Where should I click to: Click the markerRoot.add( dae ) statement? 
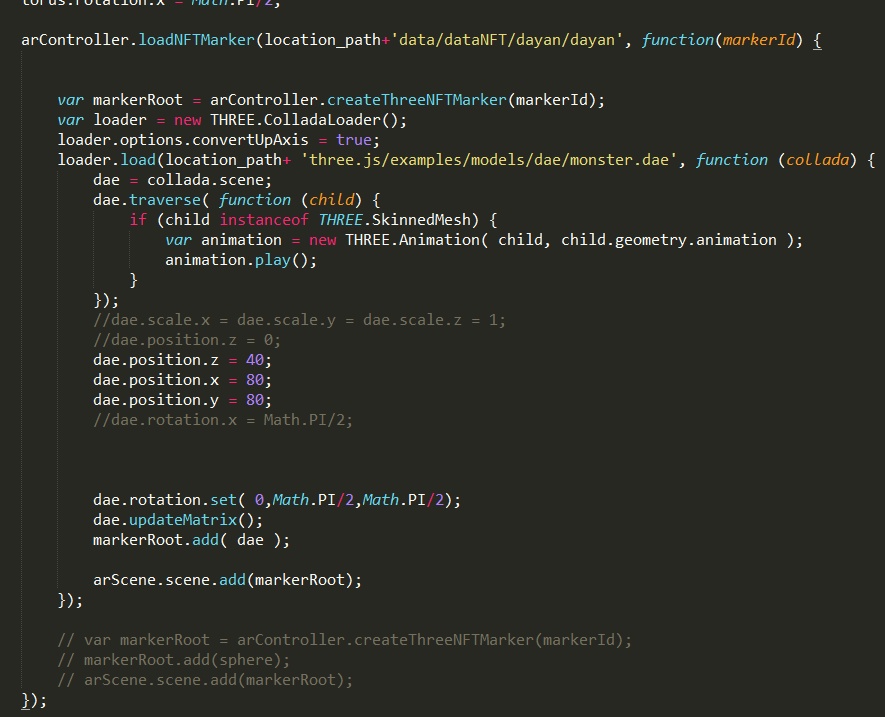tap(191, 540)
